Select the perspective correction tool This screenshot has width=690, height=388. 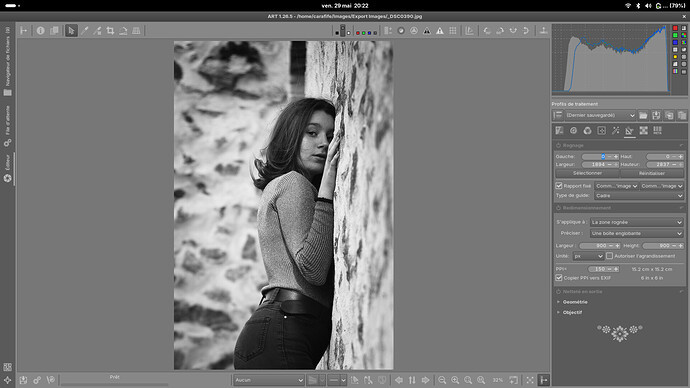[136, 30]
